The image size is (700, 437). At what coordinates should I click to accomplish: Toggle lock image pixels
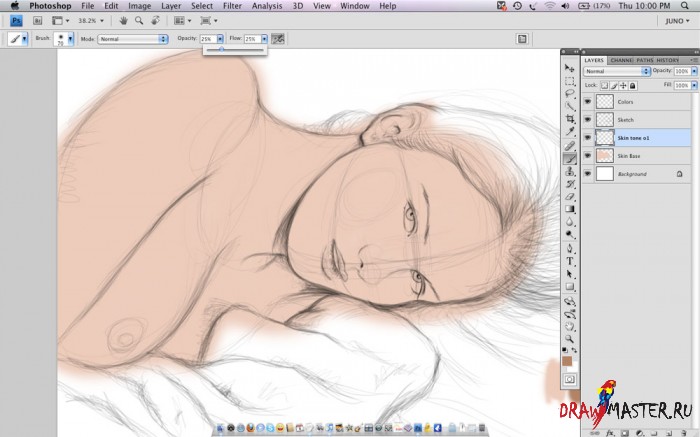[614, 85]
